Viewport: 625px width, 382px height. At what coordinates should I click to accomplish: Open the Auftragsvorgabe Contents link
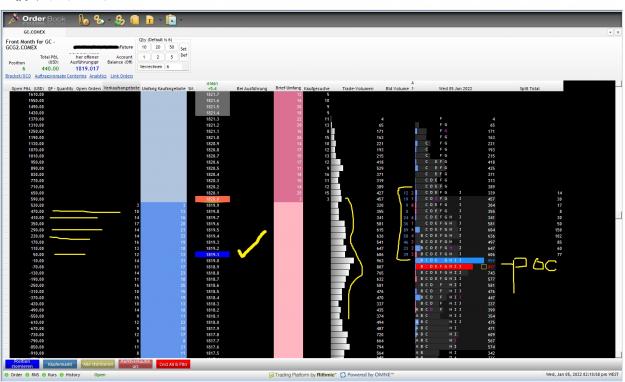pyautogui.click(x=61, y=76)
